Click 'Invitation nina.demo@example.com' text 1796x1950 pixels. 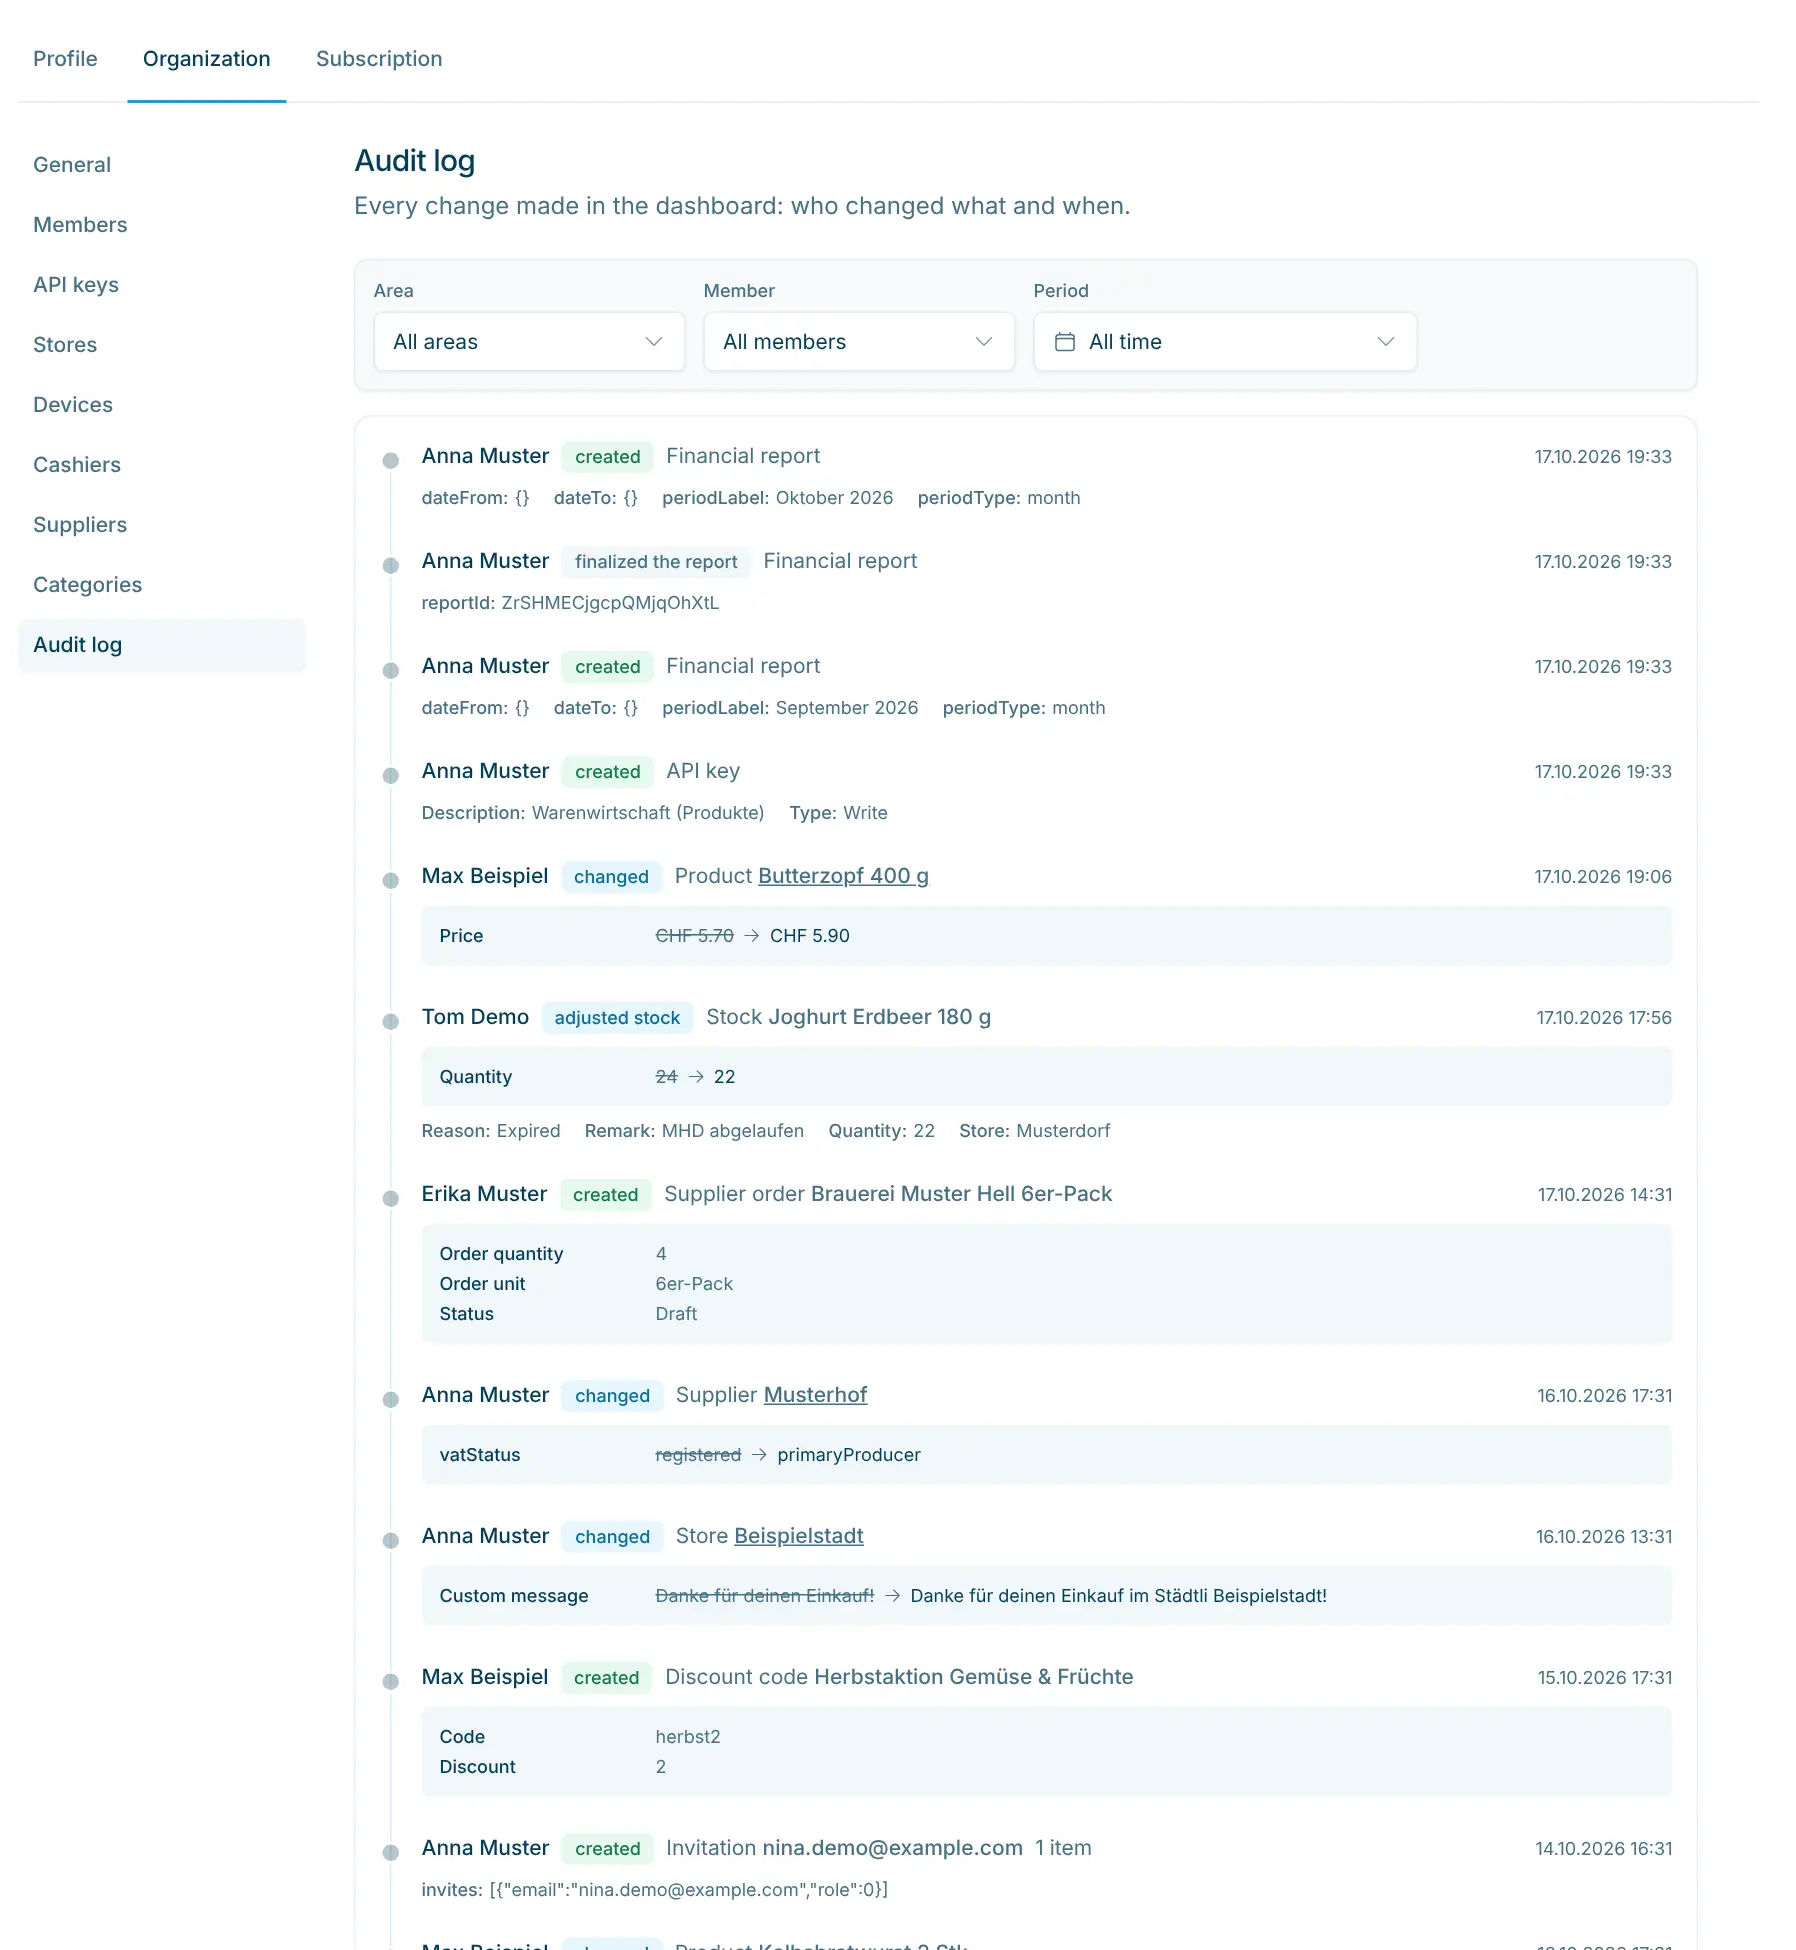(844, 1848)
